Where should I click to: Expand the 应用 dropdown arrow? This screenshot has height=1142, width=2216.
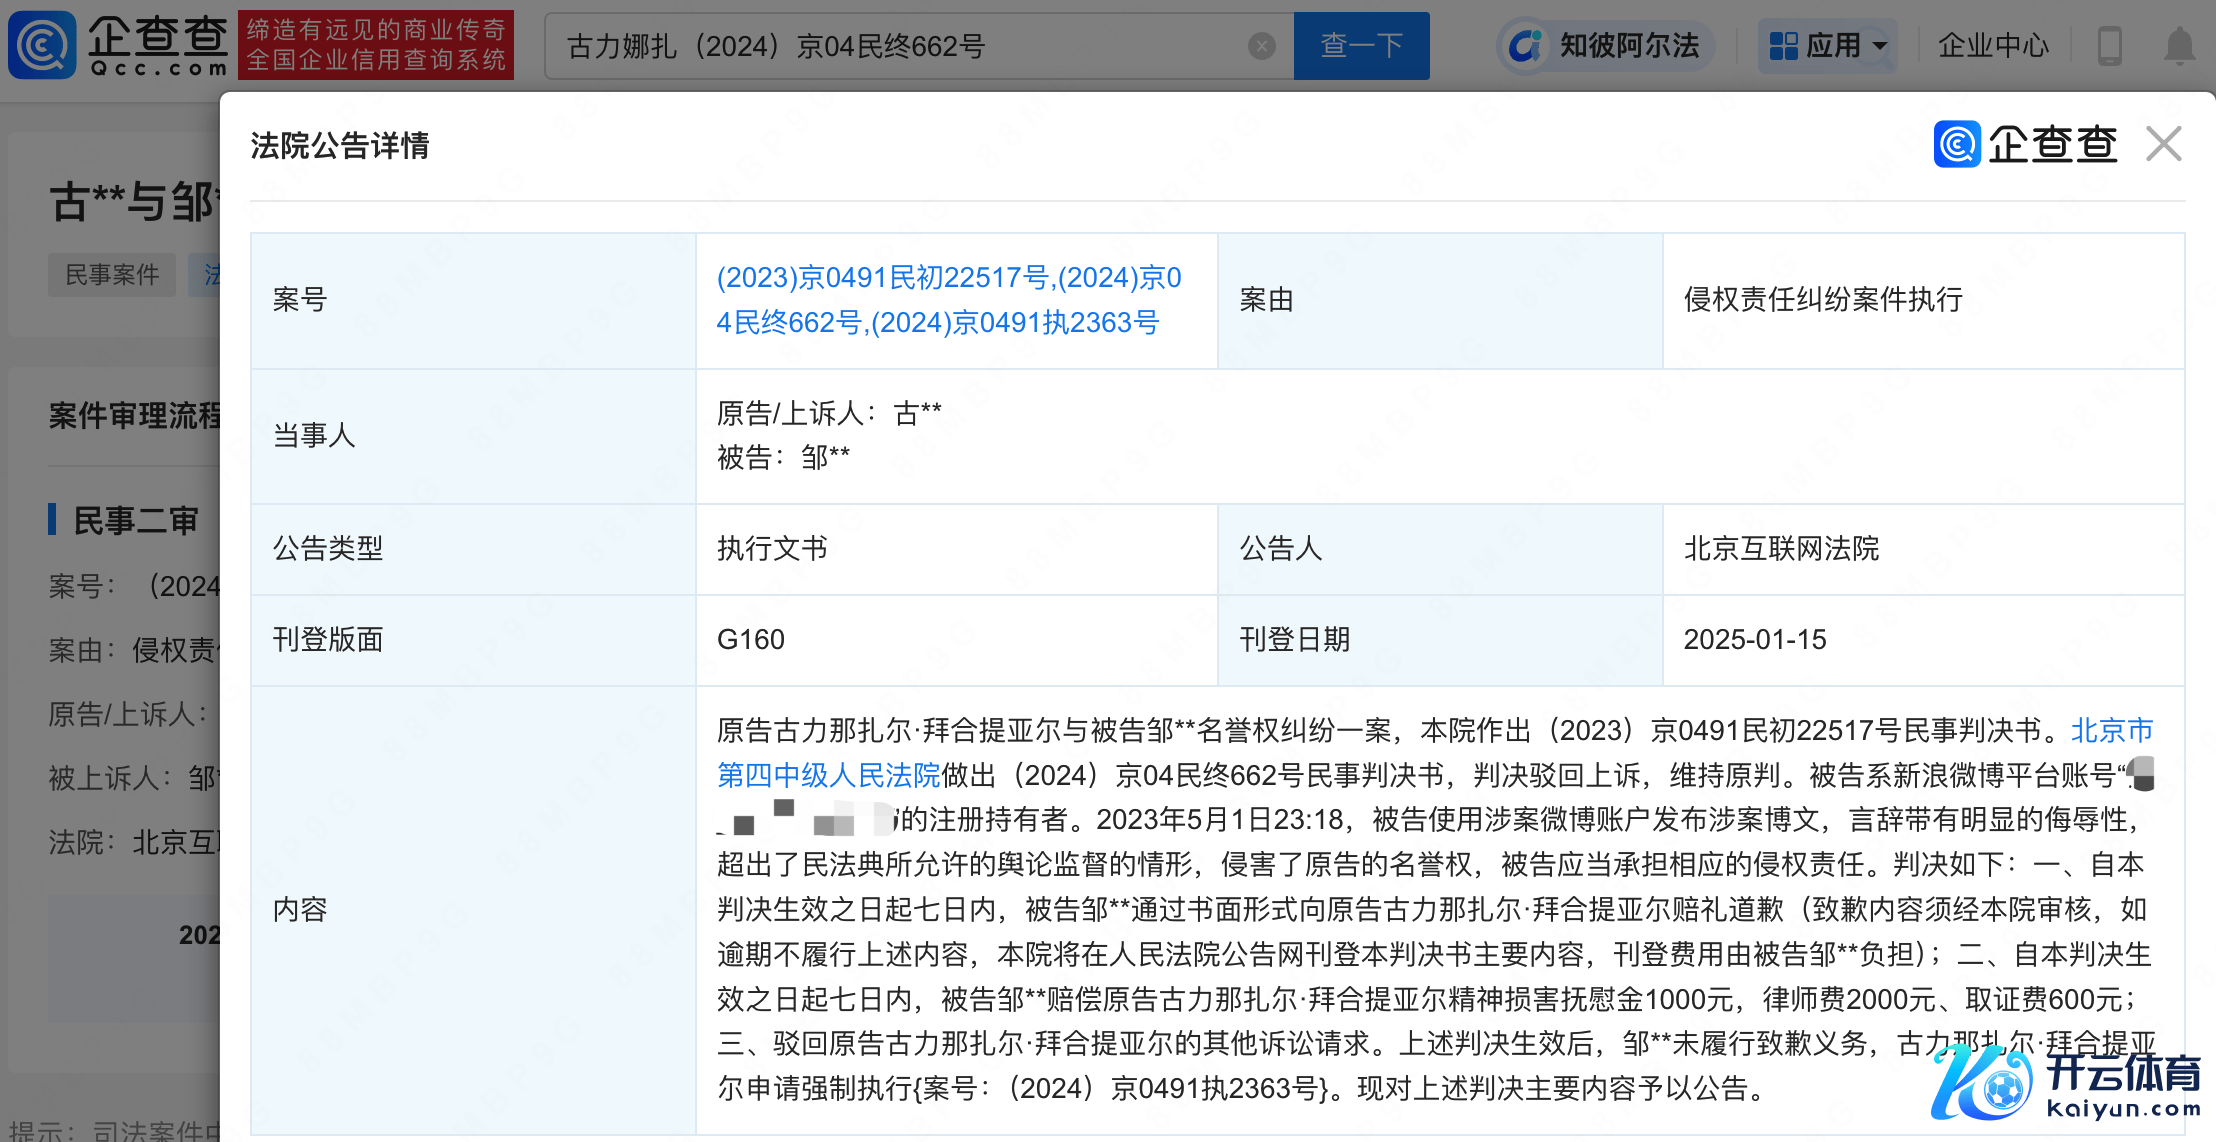click(1880, 46)
